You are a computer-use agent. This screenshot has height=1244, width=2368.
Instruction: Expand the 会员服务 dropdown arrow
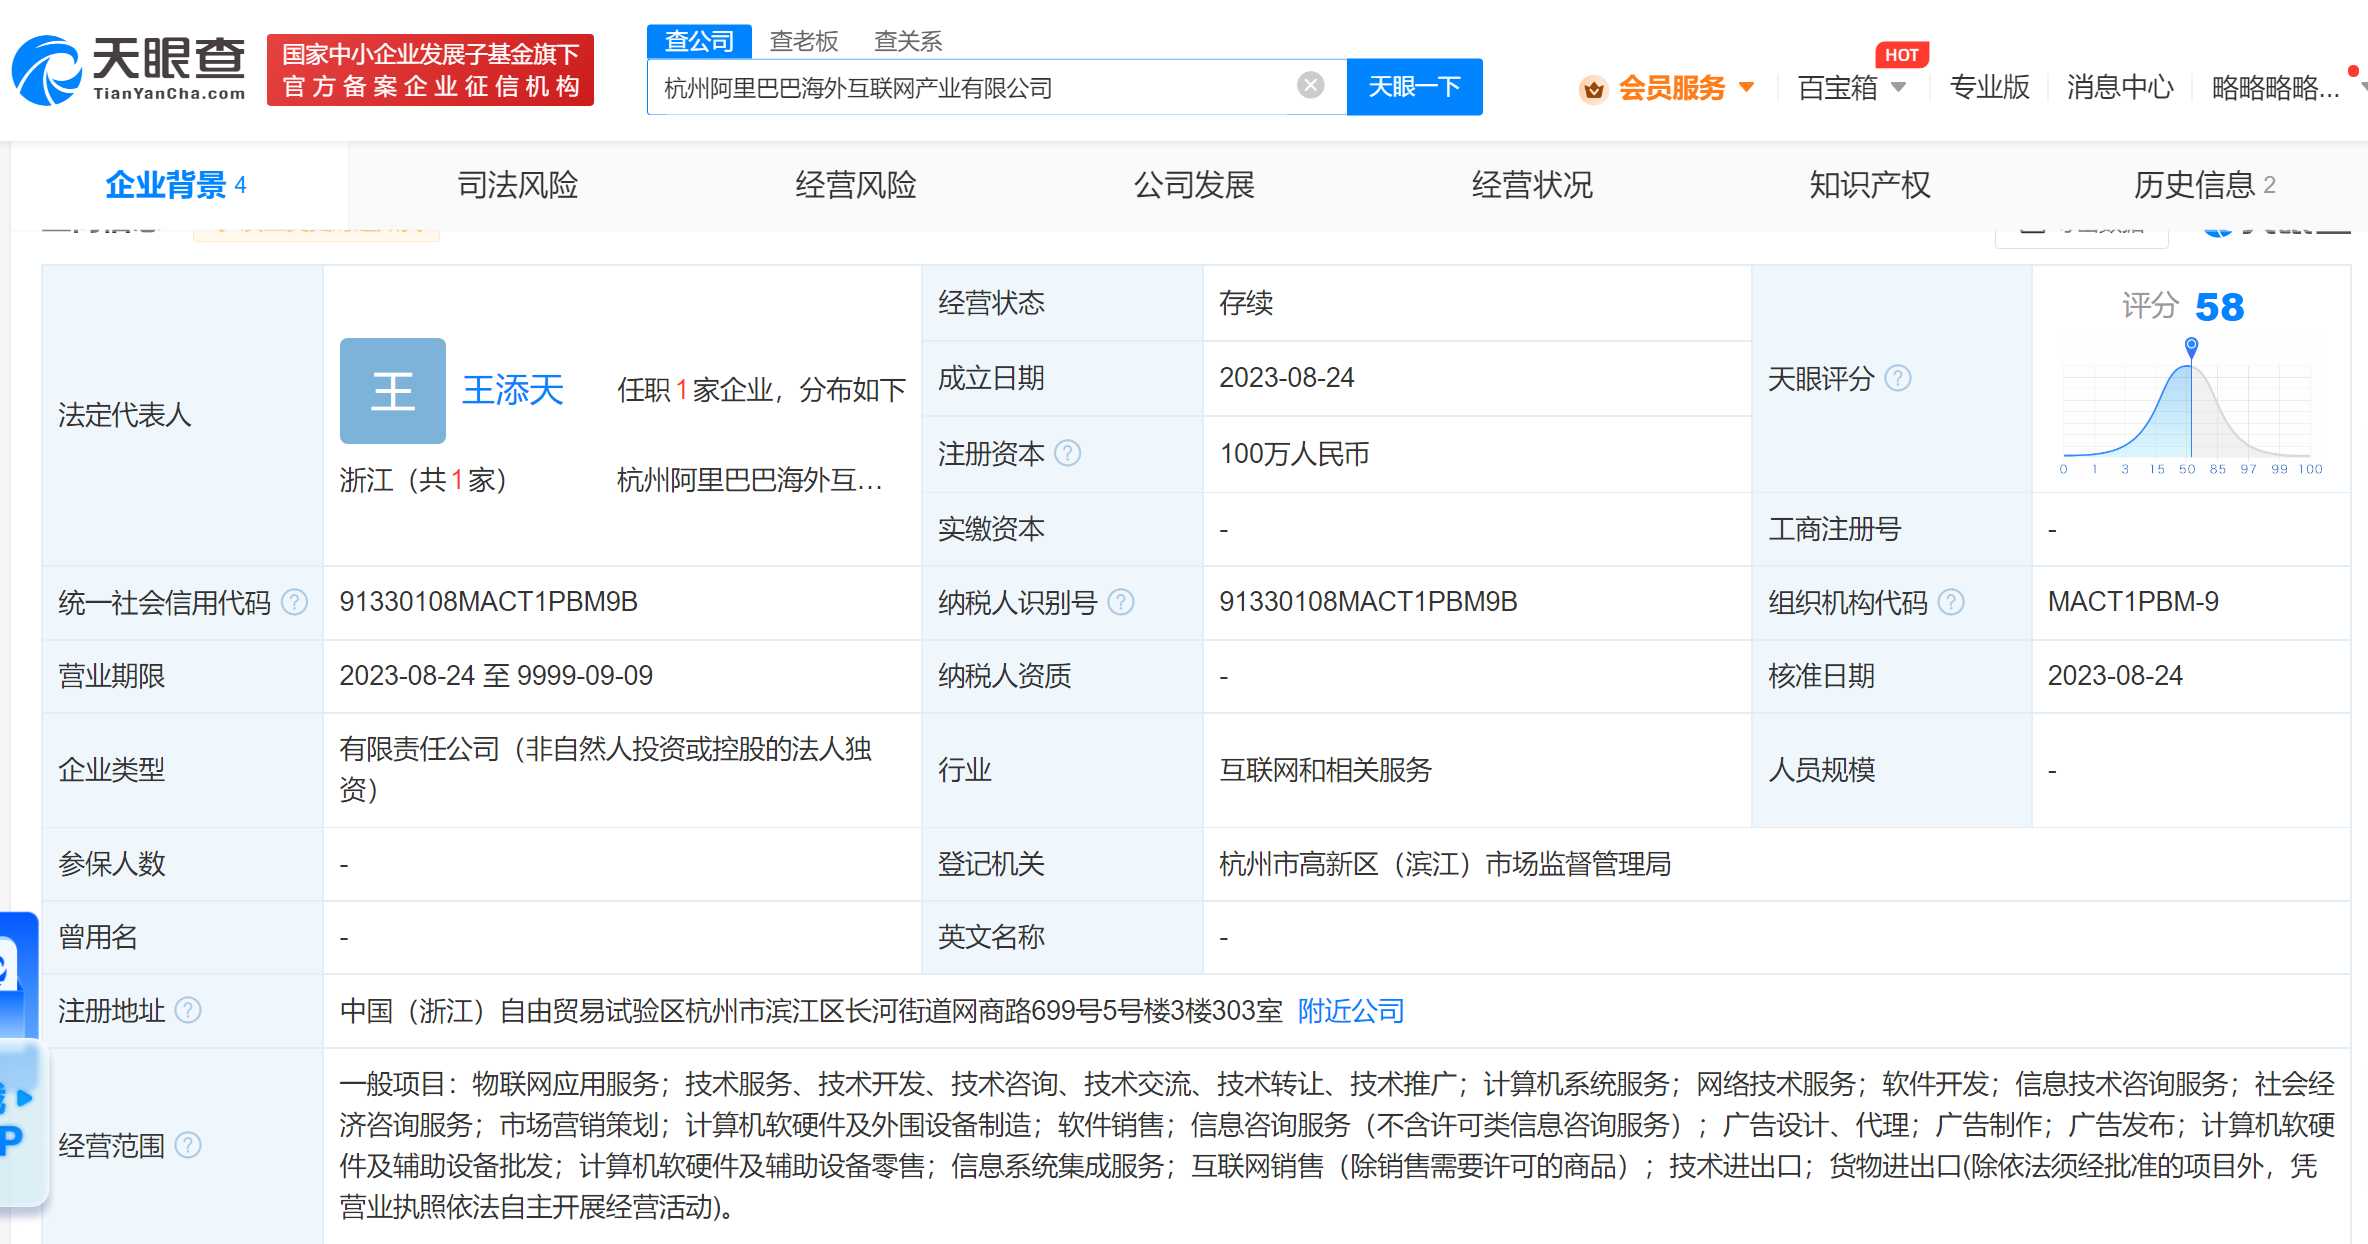pyautogui.click(x=1746, y=87)
